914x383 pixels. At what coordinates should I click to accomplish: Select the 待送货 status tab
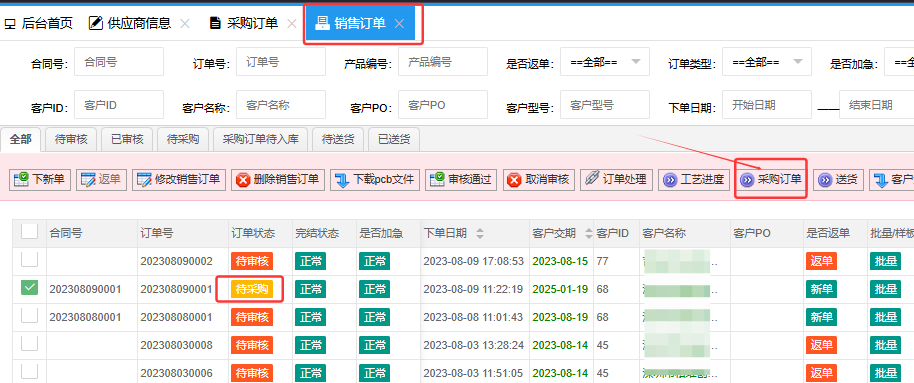pos(338,139)
